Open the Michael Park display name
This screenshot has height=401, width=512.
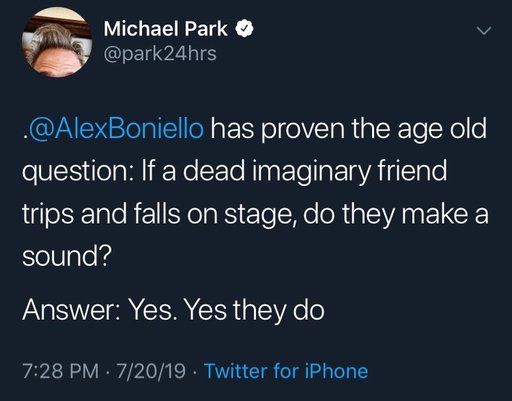[165, 28]
